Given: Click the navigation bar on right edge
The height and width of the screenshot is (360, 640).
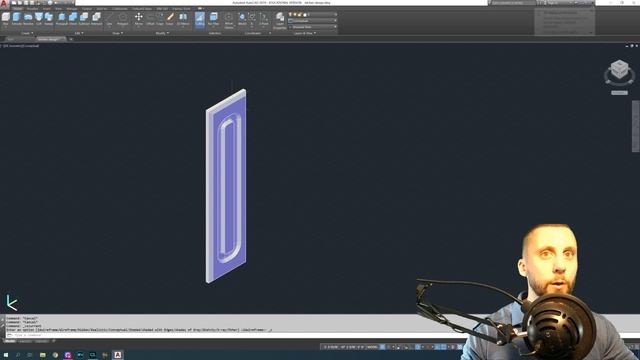Looking at the screenshot, I should click(636, 127).
